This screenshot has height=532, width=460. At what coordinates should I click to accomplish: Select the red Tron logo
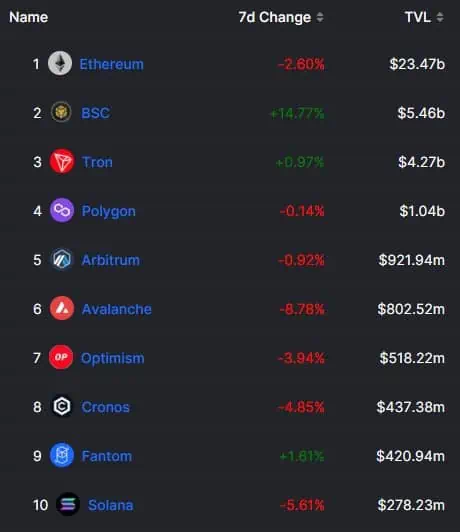pyautogui.click(x=62, y=162)
